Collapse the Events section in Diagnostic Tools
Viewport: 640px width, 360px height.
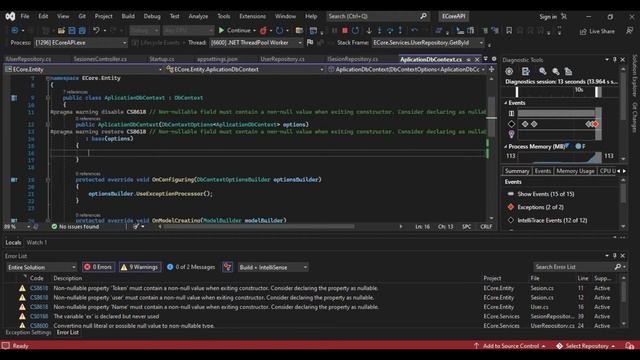[506, 103]
